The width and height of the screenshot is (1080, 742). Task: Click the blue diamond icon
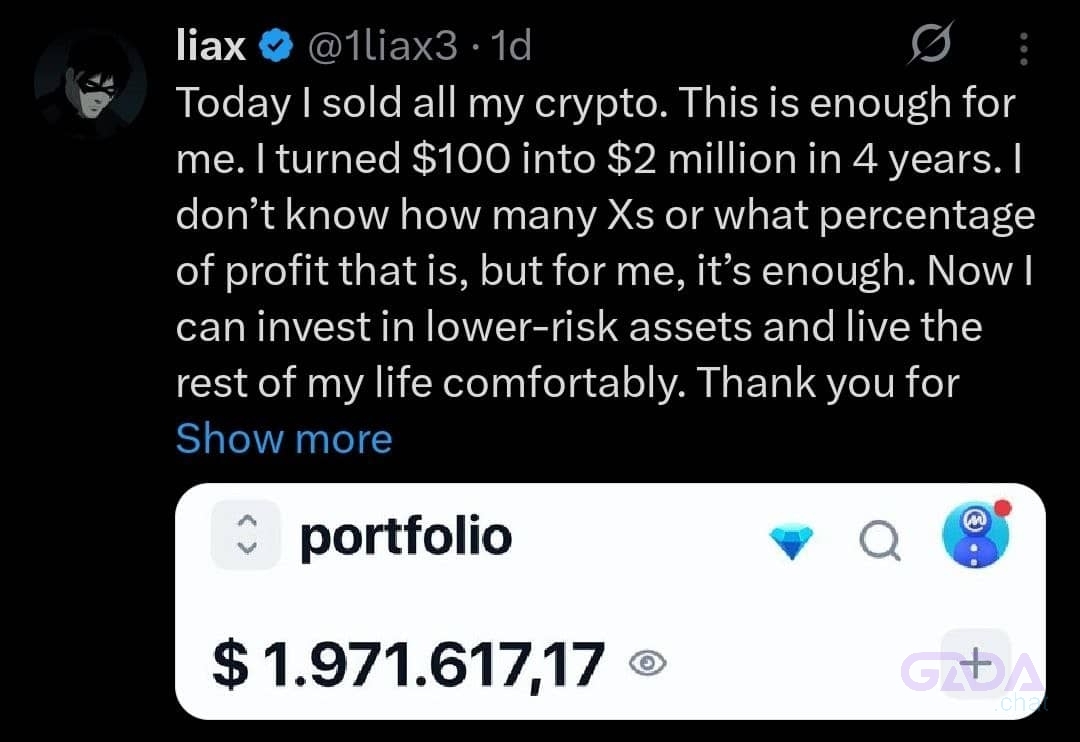pos(791,540)
